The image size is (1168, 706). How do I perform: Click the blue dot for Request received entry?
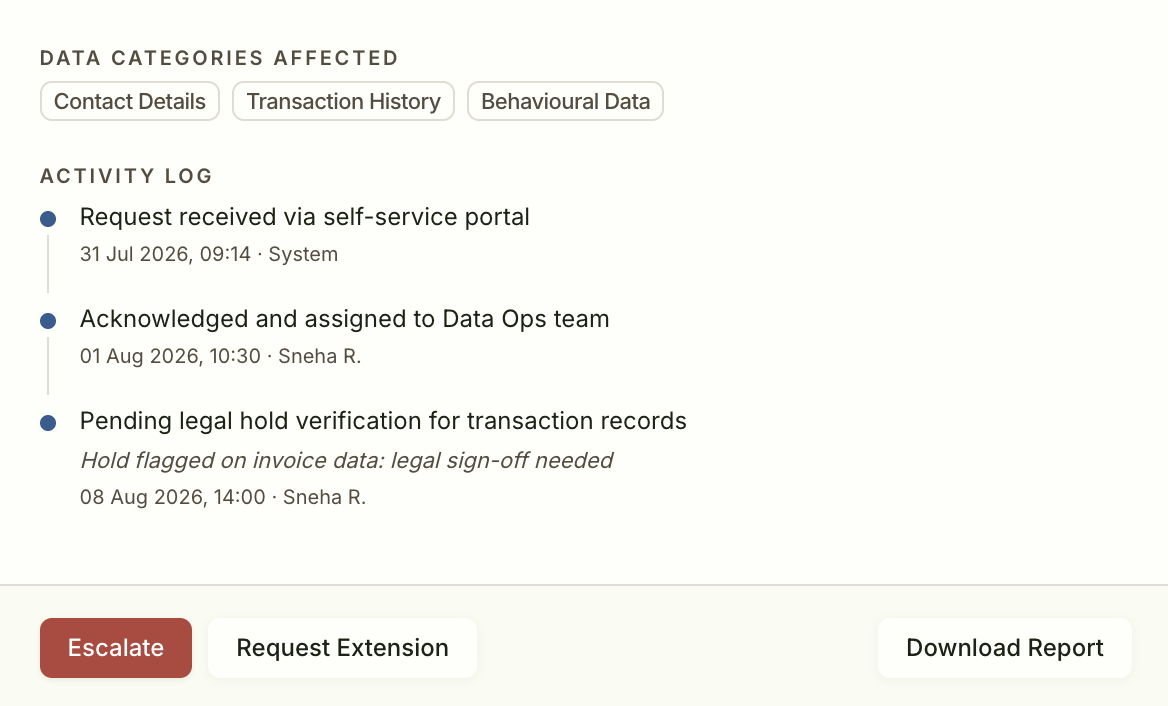[x=48, y=219]
